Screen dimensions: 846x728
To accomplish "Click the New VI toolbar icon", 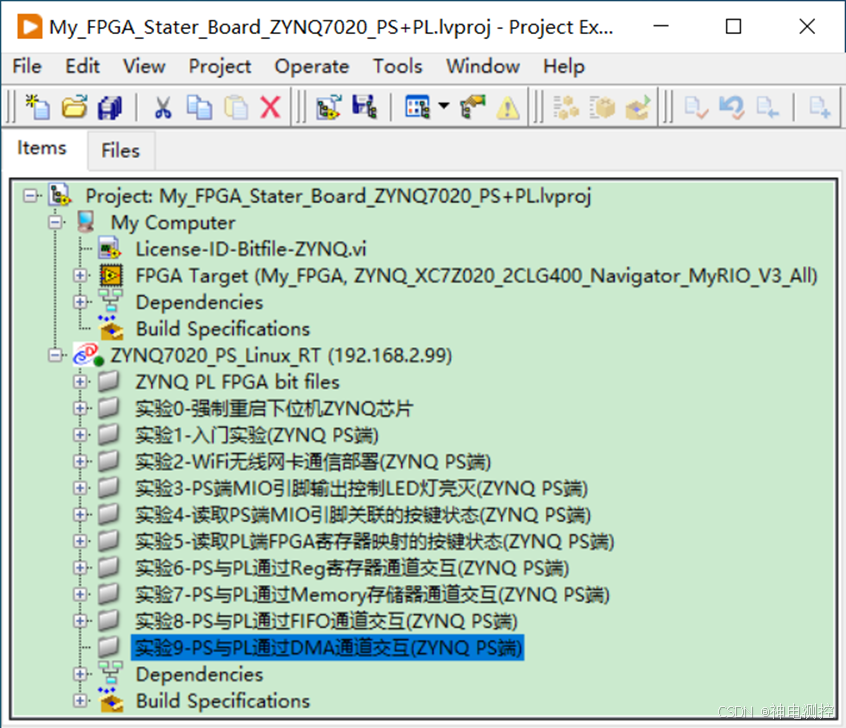I will click(37, 106).
